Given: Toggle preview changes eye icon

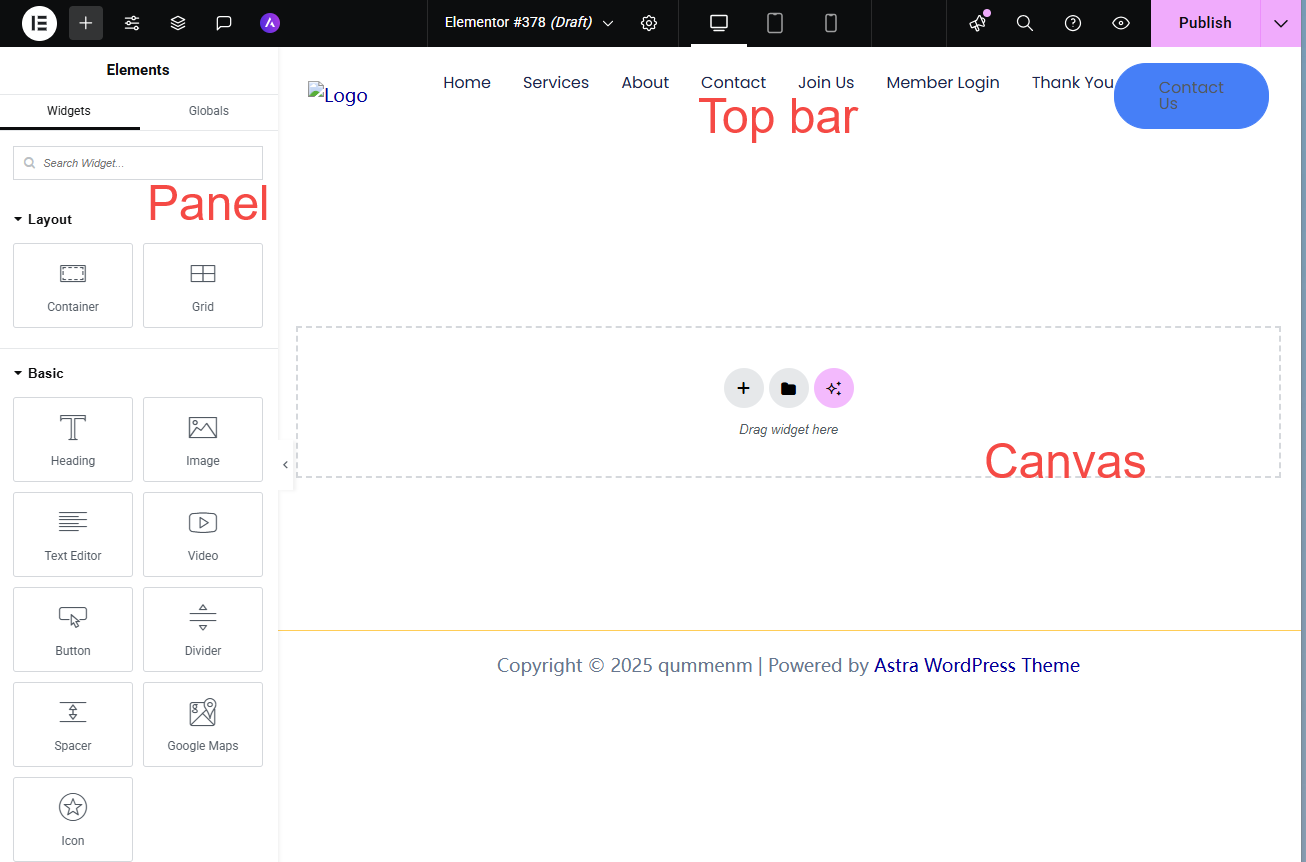Looking at the screenshot, I should pyautogui.click(x=1121, y=23).
